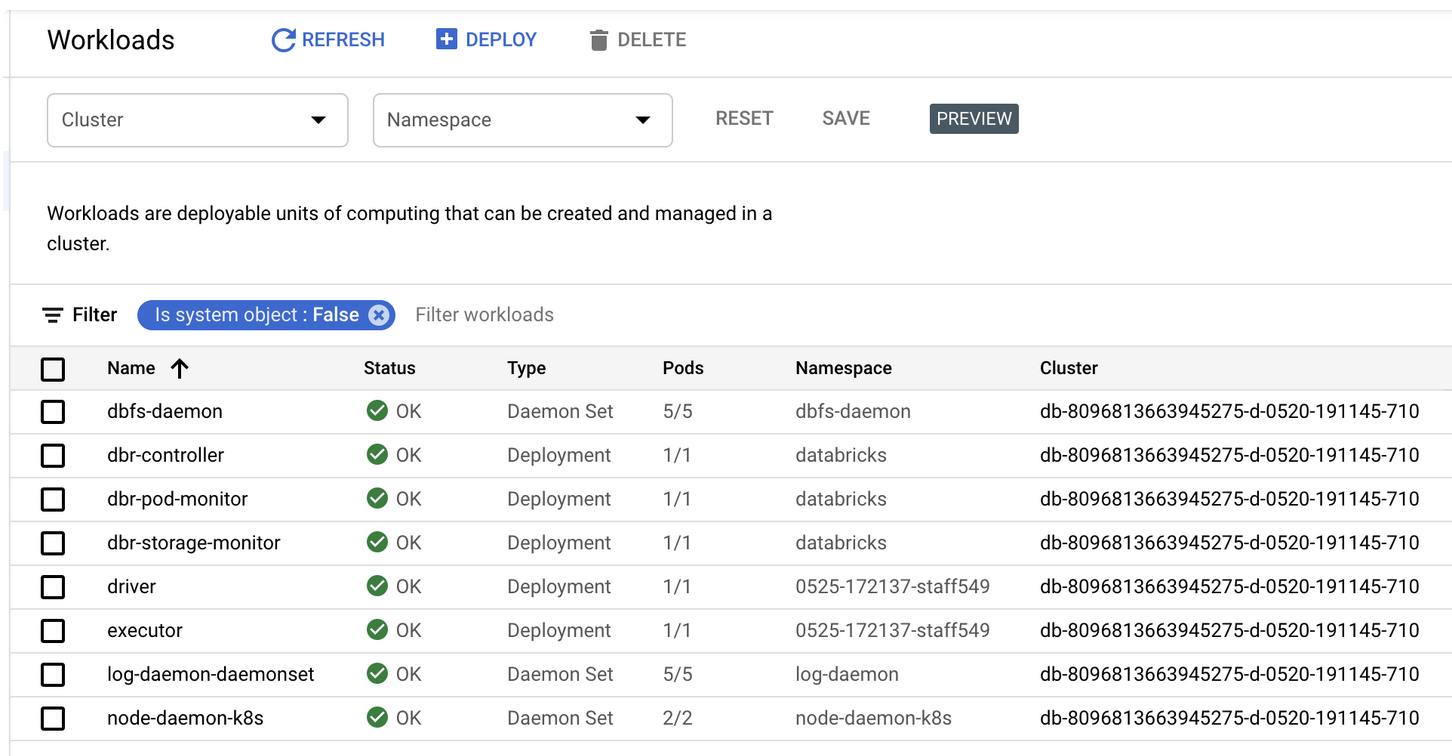
Task: Check the log-daemon-daemonset row checkbox
Action: pos(53,675)
